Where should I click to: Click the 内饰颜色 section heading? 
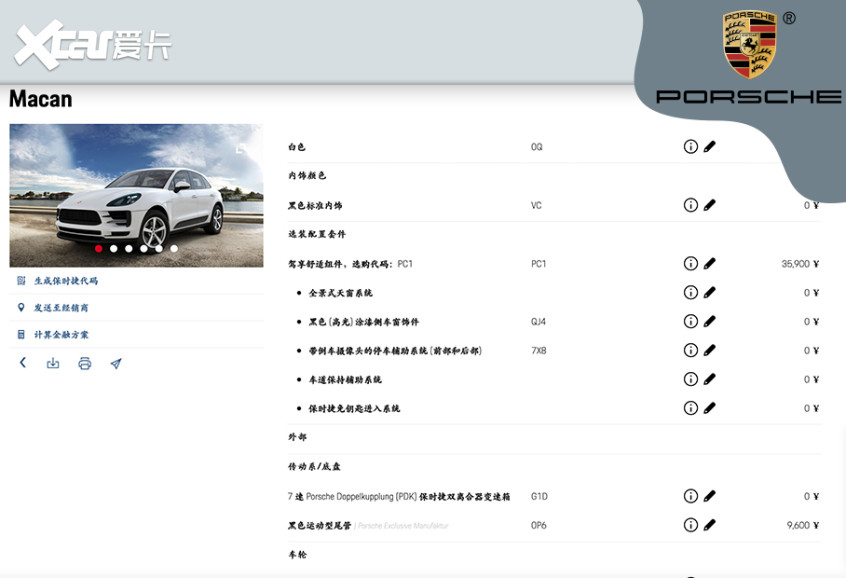(x=307, y=175)
